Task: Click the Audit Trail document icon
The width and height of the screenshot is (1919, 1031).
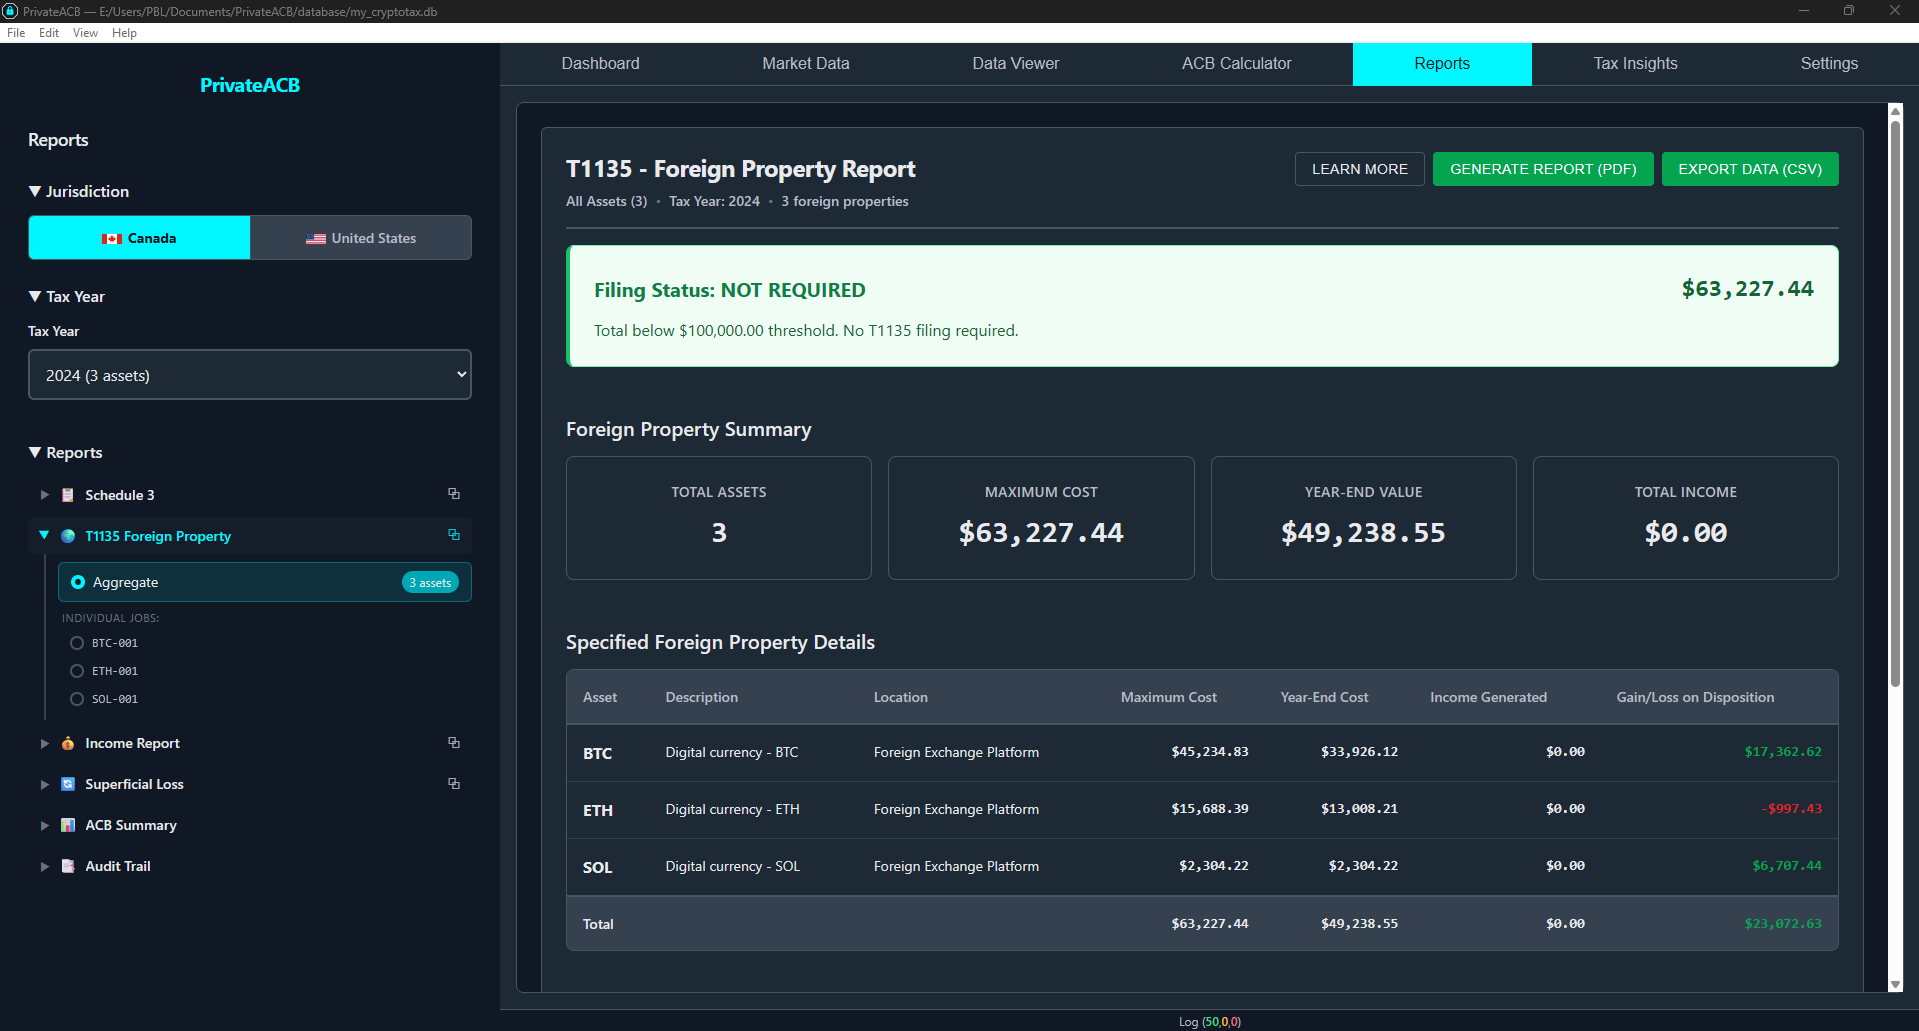Action: click(68, 866)
